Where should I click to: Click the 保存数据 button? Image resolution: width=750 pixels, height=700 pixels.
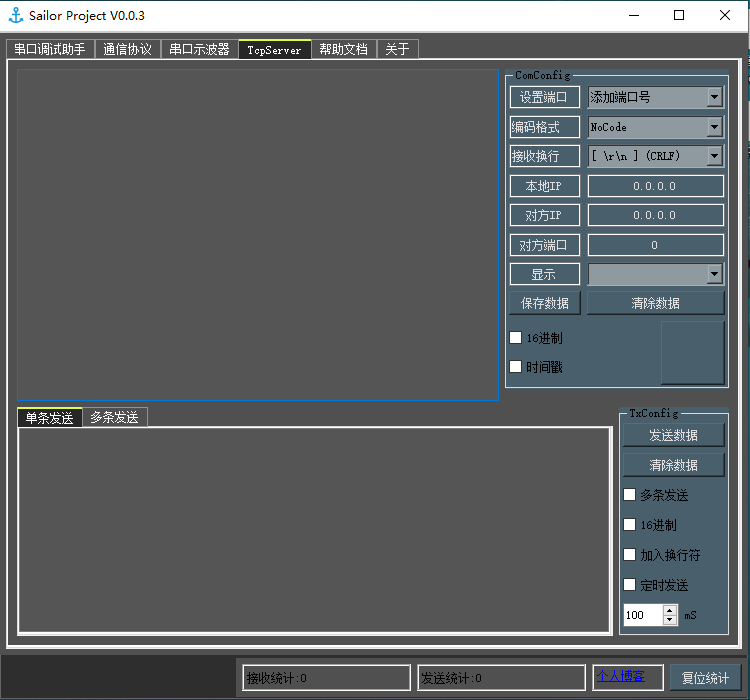(x=545, y=303)
